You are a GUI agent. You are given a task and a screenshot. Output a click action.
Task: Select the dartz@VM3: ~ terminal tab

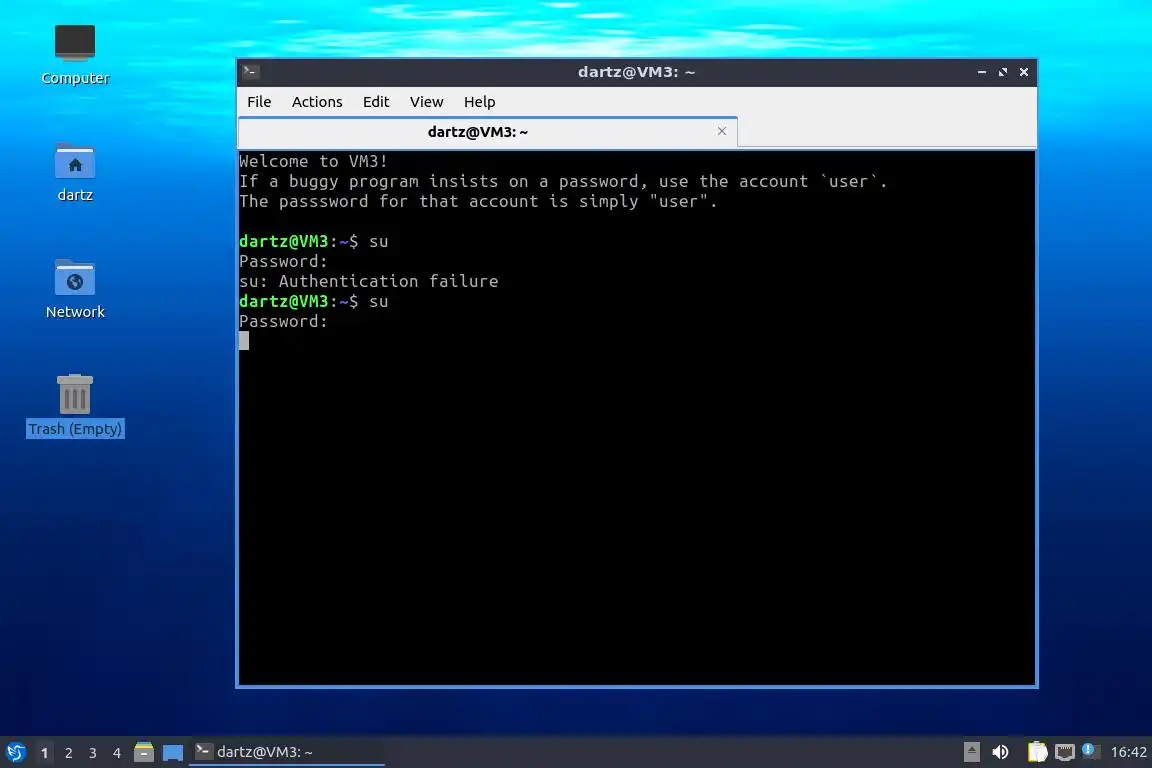click(488, 132)
